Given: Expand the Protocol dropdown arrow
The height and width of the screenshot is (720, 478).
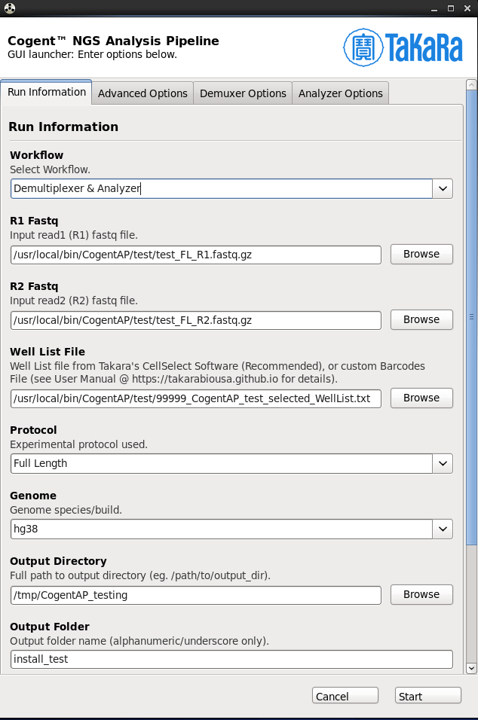Looking at the screenshot, I should pos(443,464).
